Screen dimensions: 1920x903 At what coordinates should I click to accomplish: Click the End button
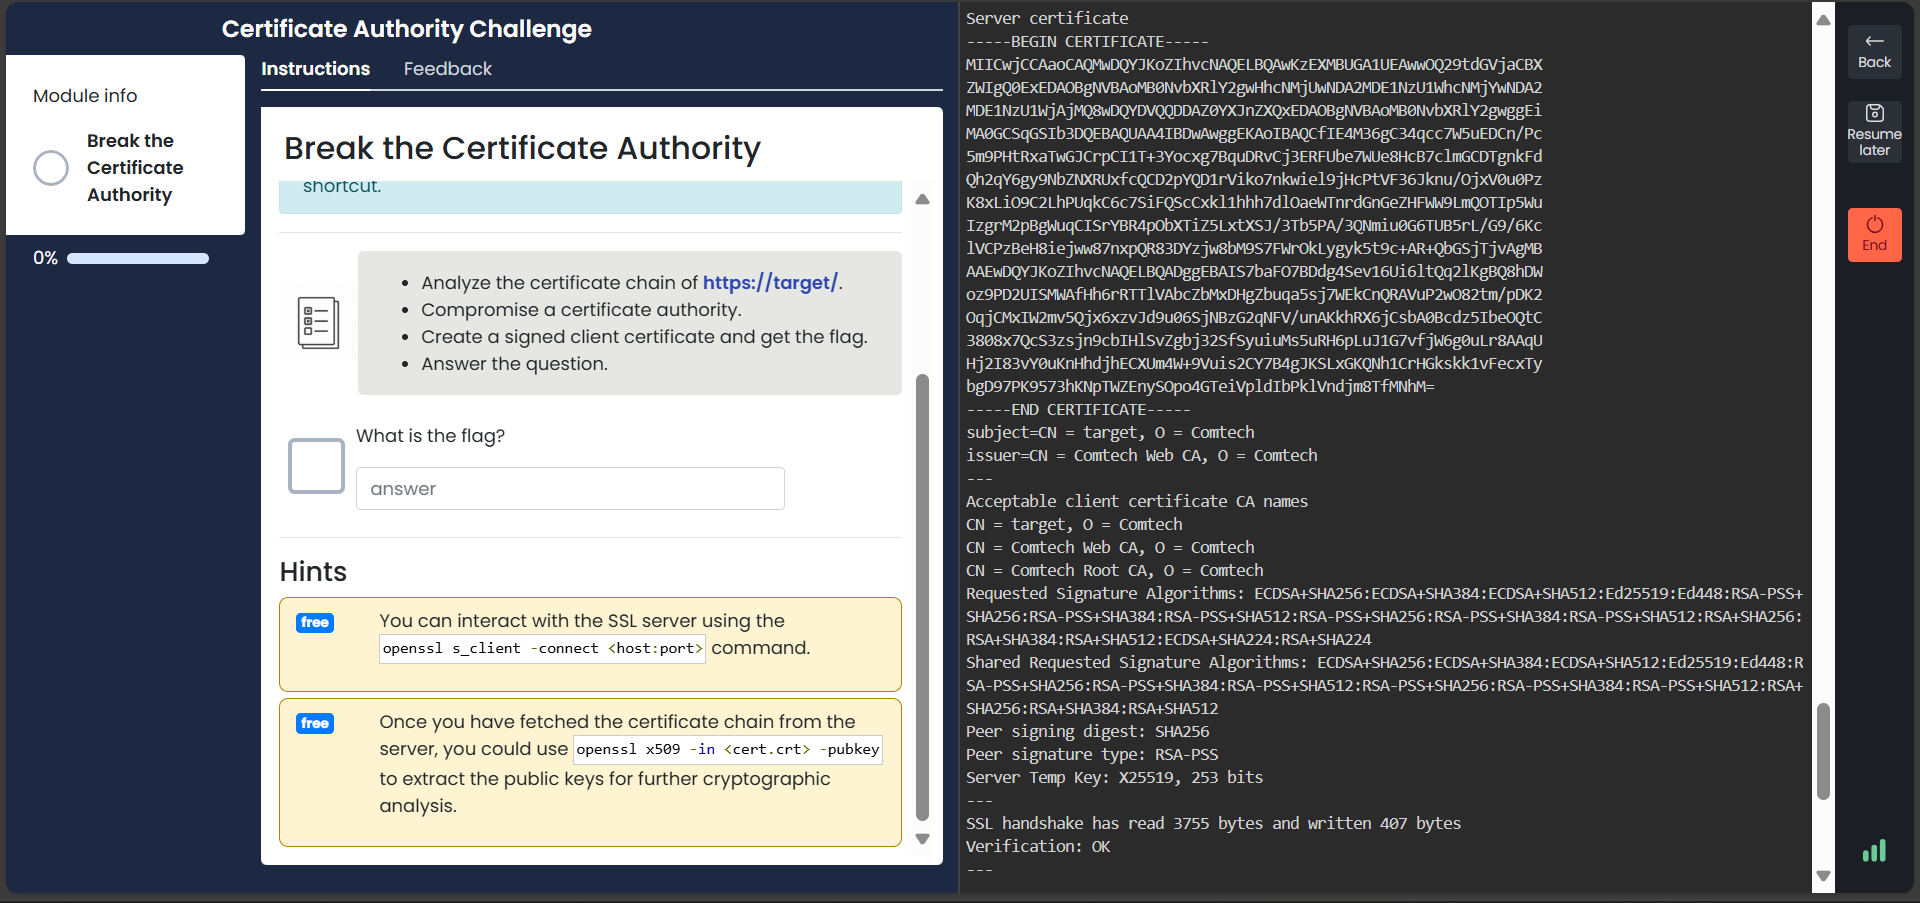pos(1874,235)
